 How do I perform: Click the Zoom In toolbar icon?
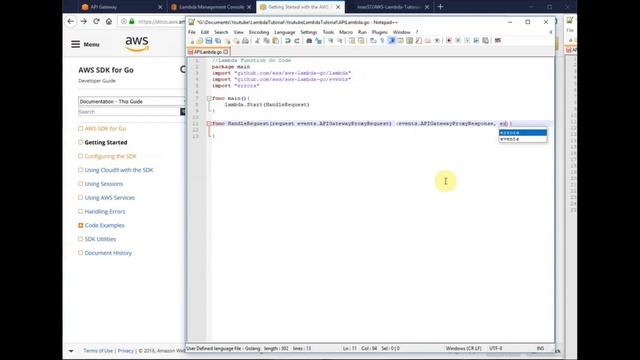pyautogui.click(x=330, y=41)
